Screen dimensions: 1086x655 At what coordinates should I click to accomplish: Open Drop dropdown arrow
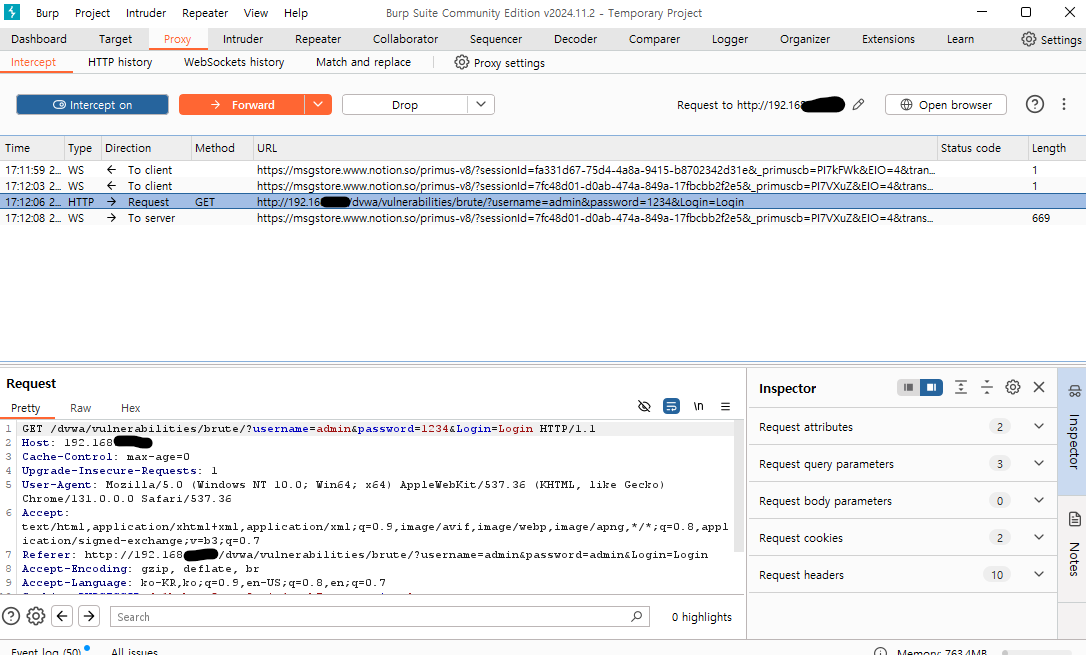coord(481,105)
